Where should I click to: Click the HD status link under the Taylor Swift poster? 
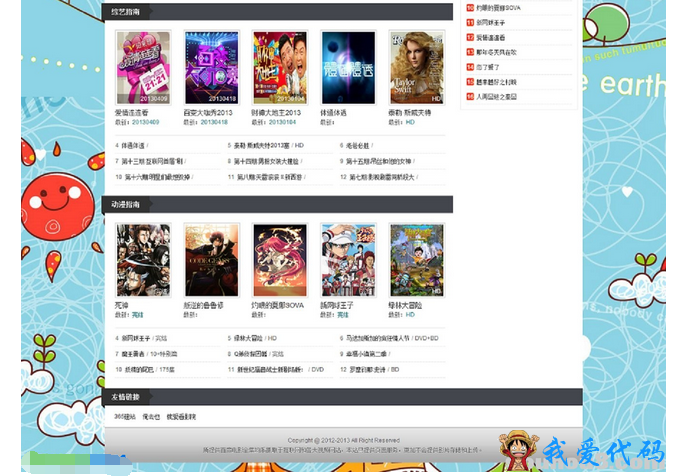(410, 122)
